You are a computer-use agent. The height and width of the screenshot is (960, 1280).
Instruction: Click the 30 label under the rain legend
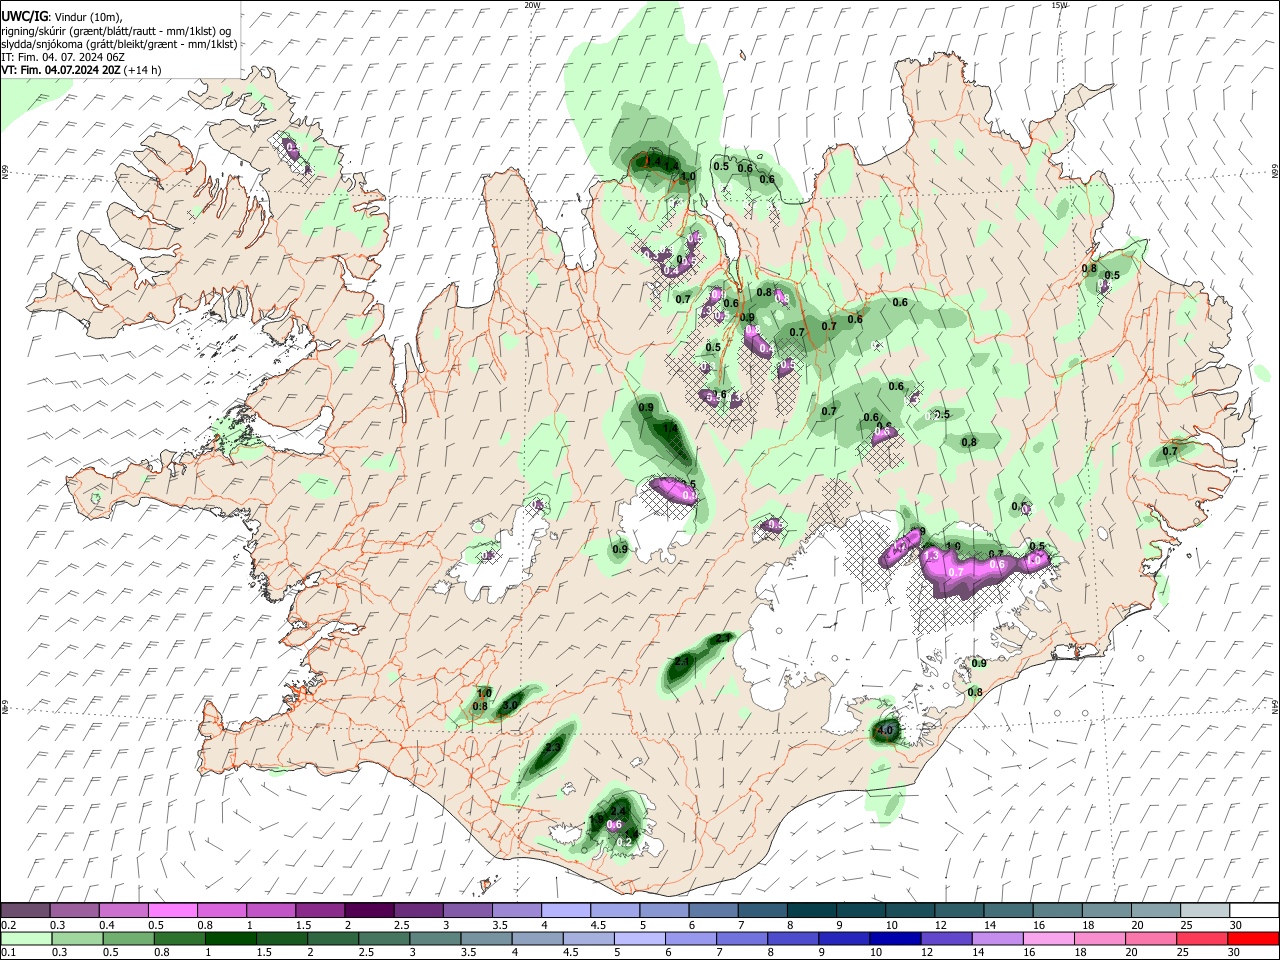pos(1236,953)
